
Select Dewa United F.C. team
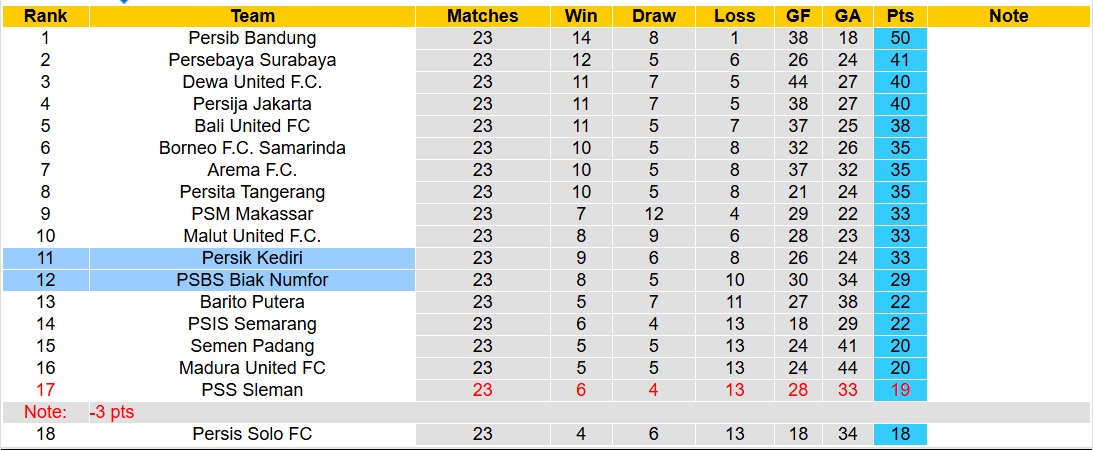click(x=252, y=82)
